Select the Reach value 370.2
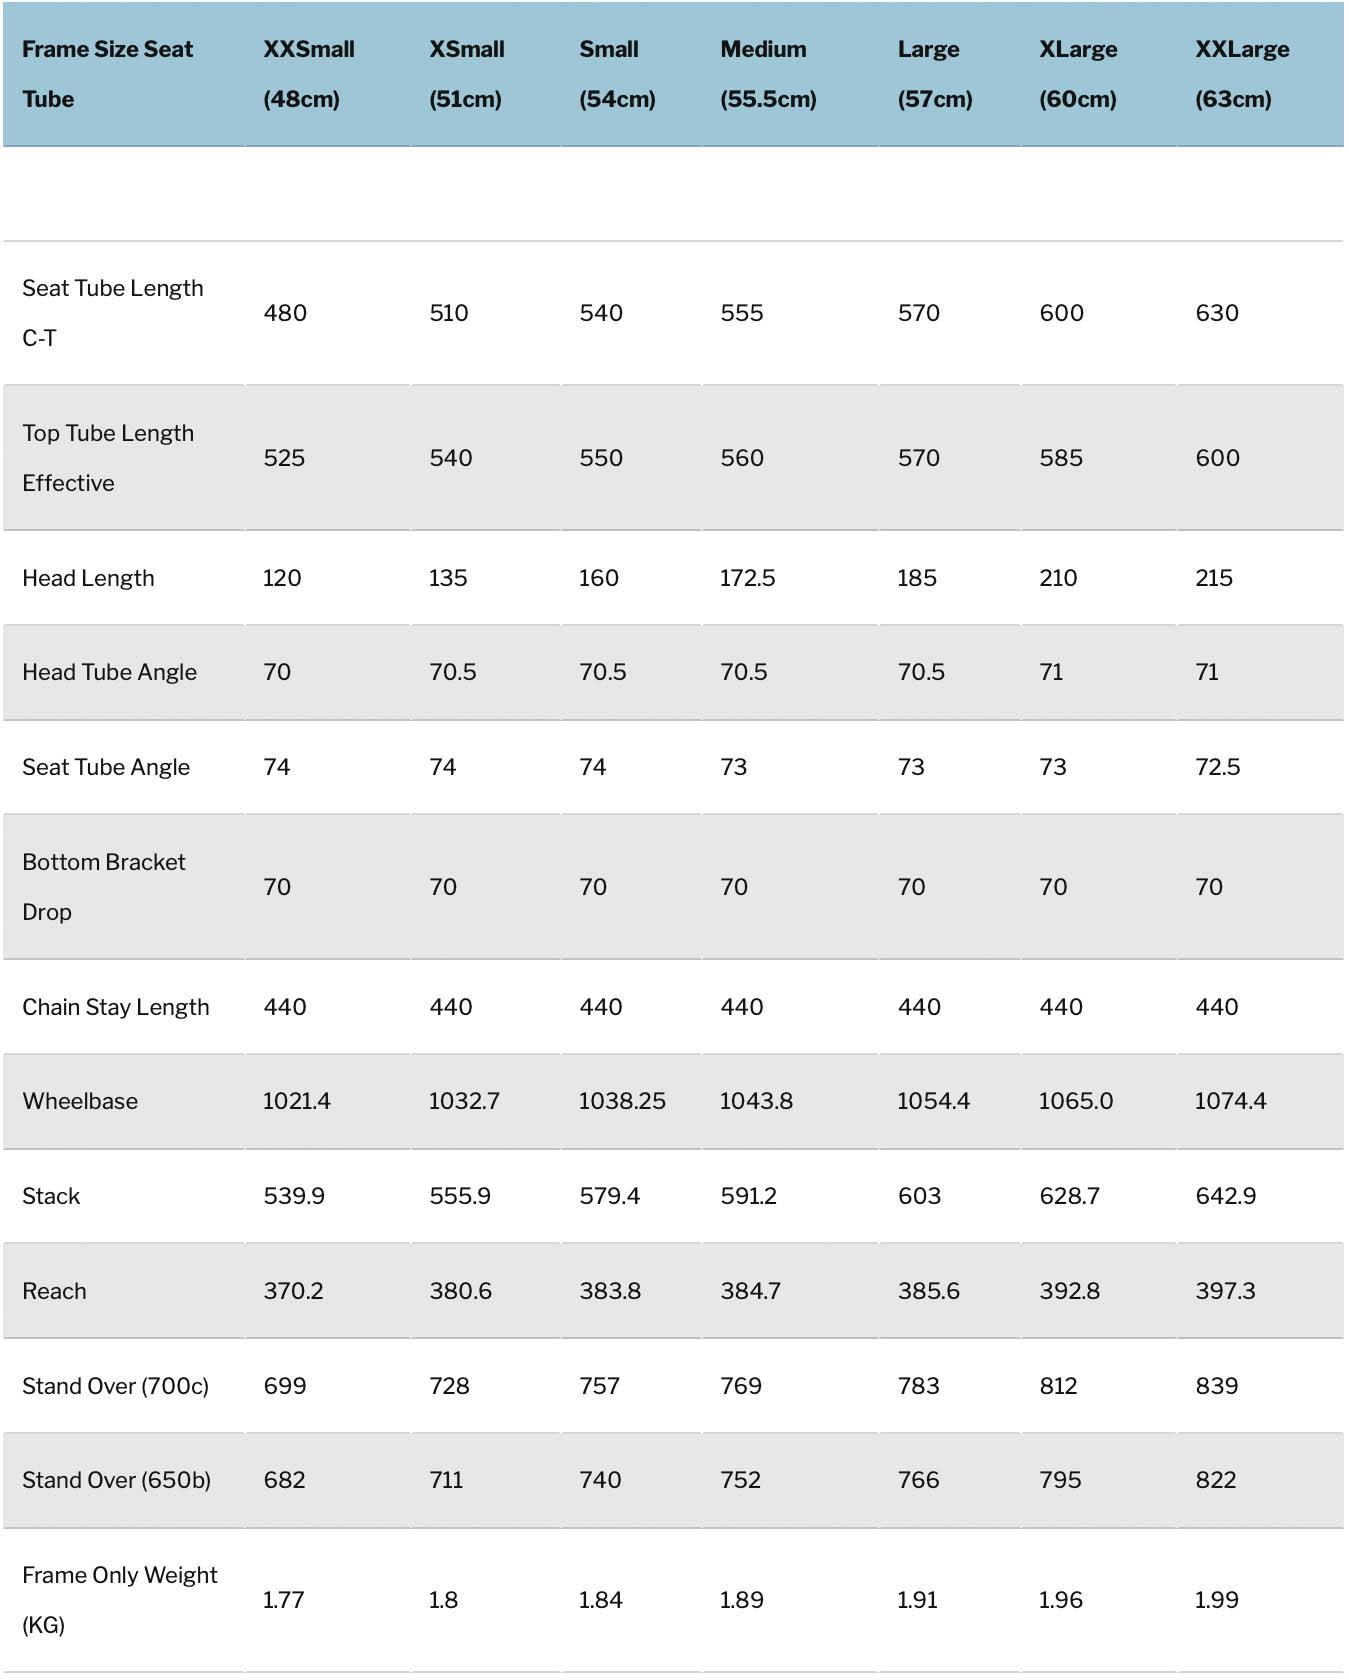Image resolution: width=1349 pixels, height=1680 pixels. [x=293, y=1291]
